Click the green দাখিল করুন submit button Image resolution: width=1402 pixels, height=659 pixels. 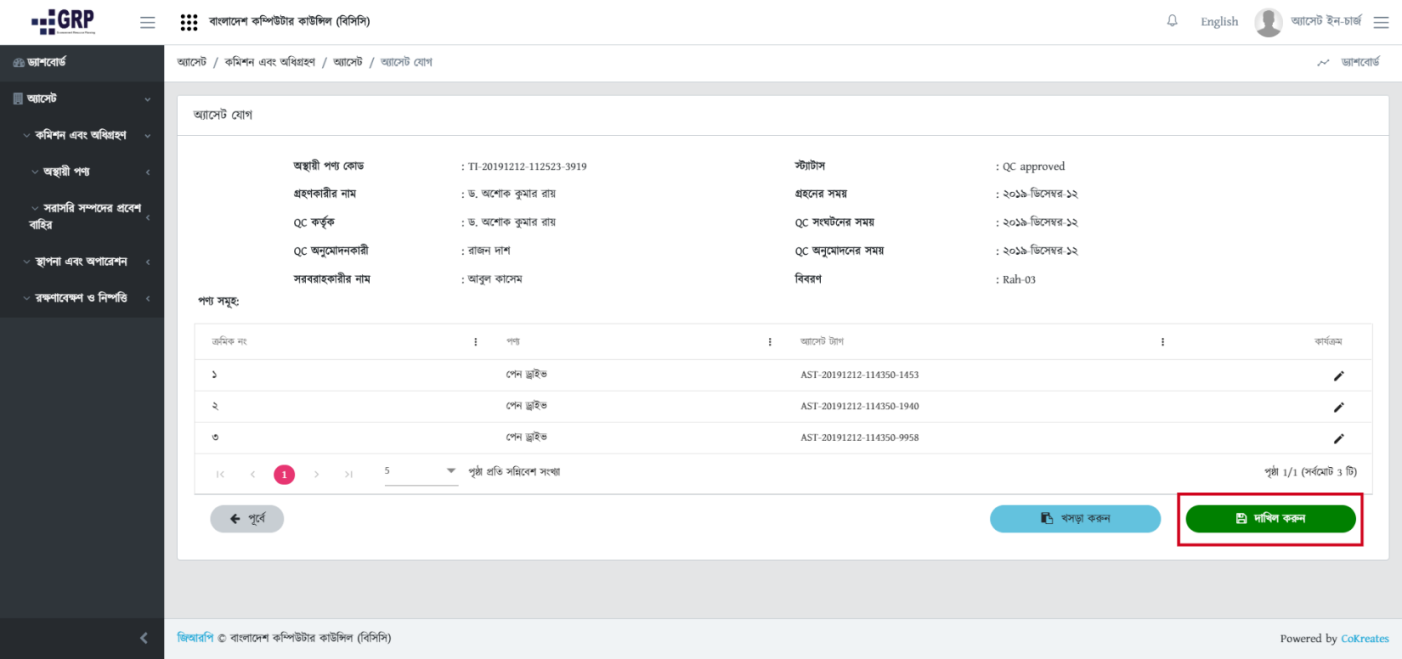pyautogui.click(x=1270, y=518)
